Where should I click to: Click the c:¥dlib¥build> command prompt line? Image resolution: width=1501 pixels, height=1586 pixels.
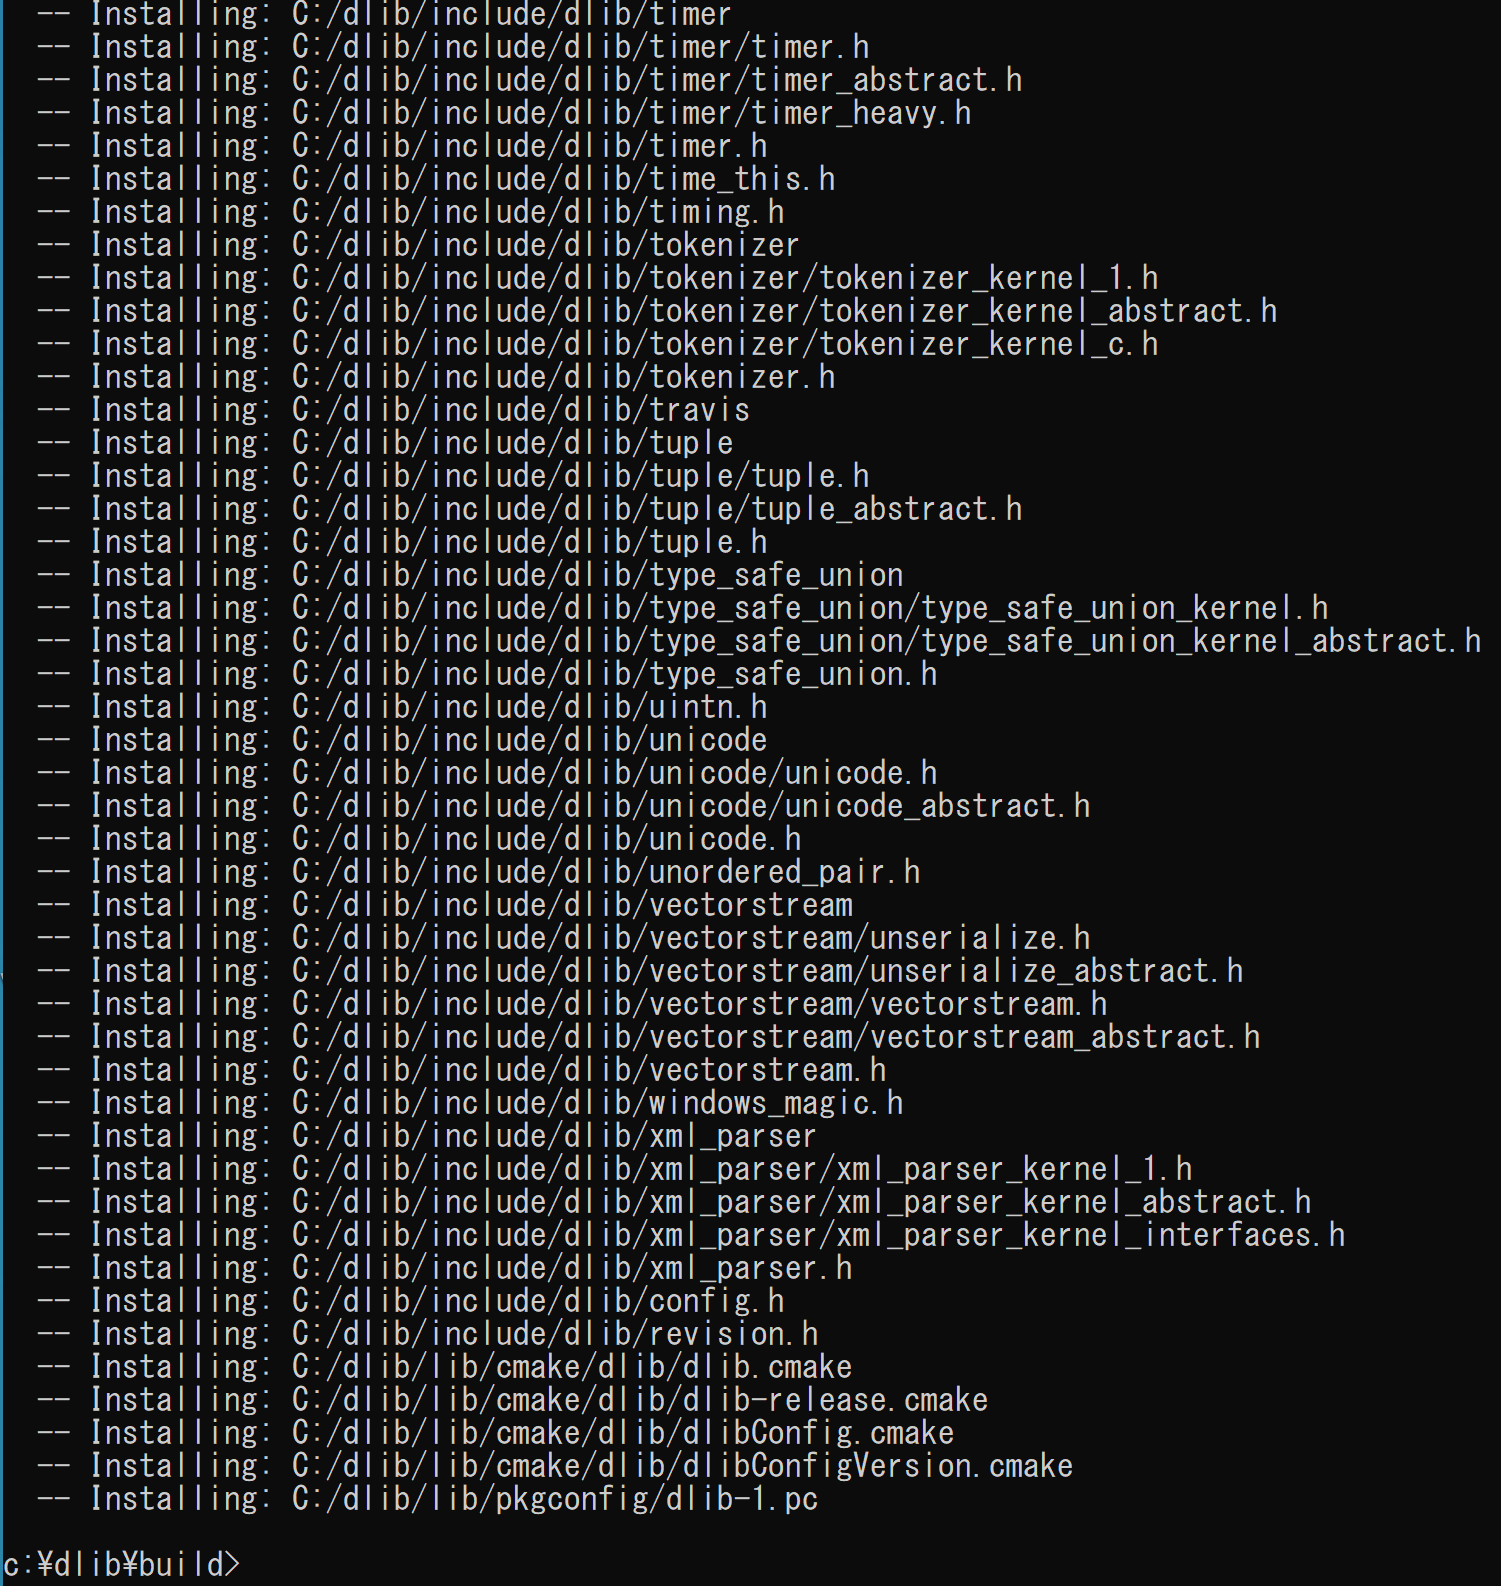[x=122, y=1564]
